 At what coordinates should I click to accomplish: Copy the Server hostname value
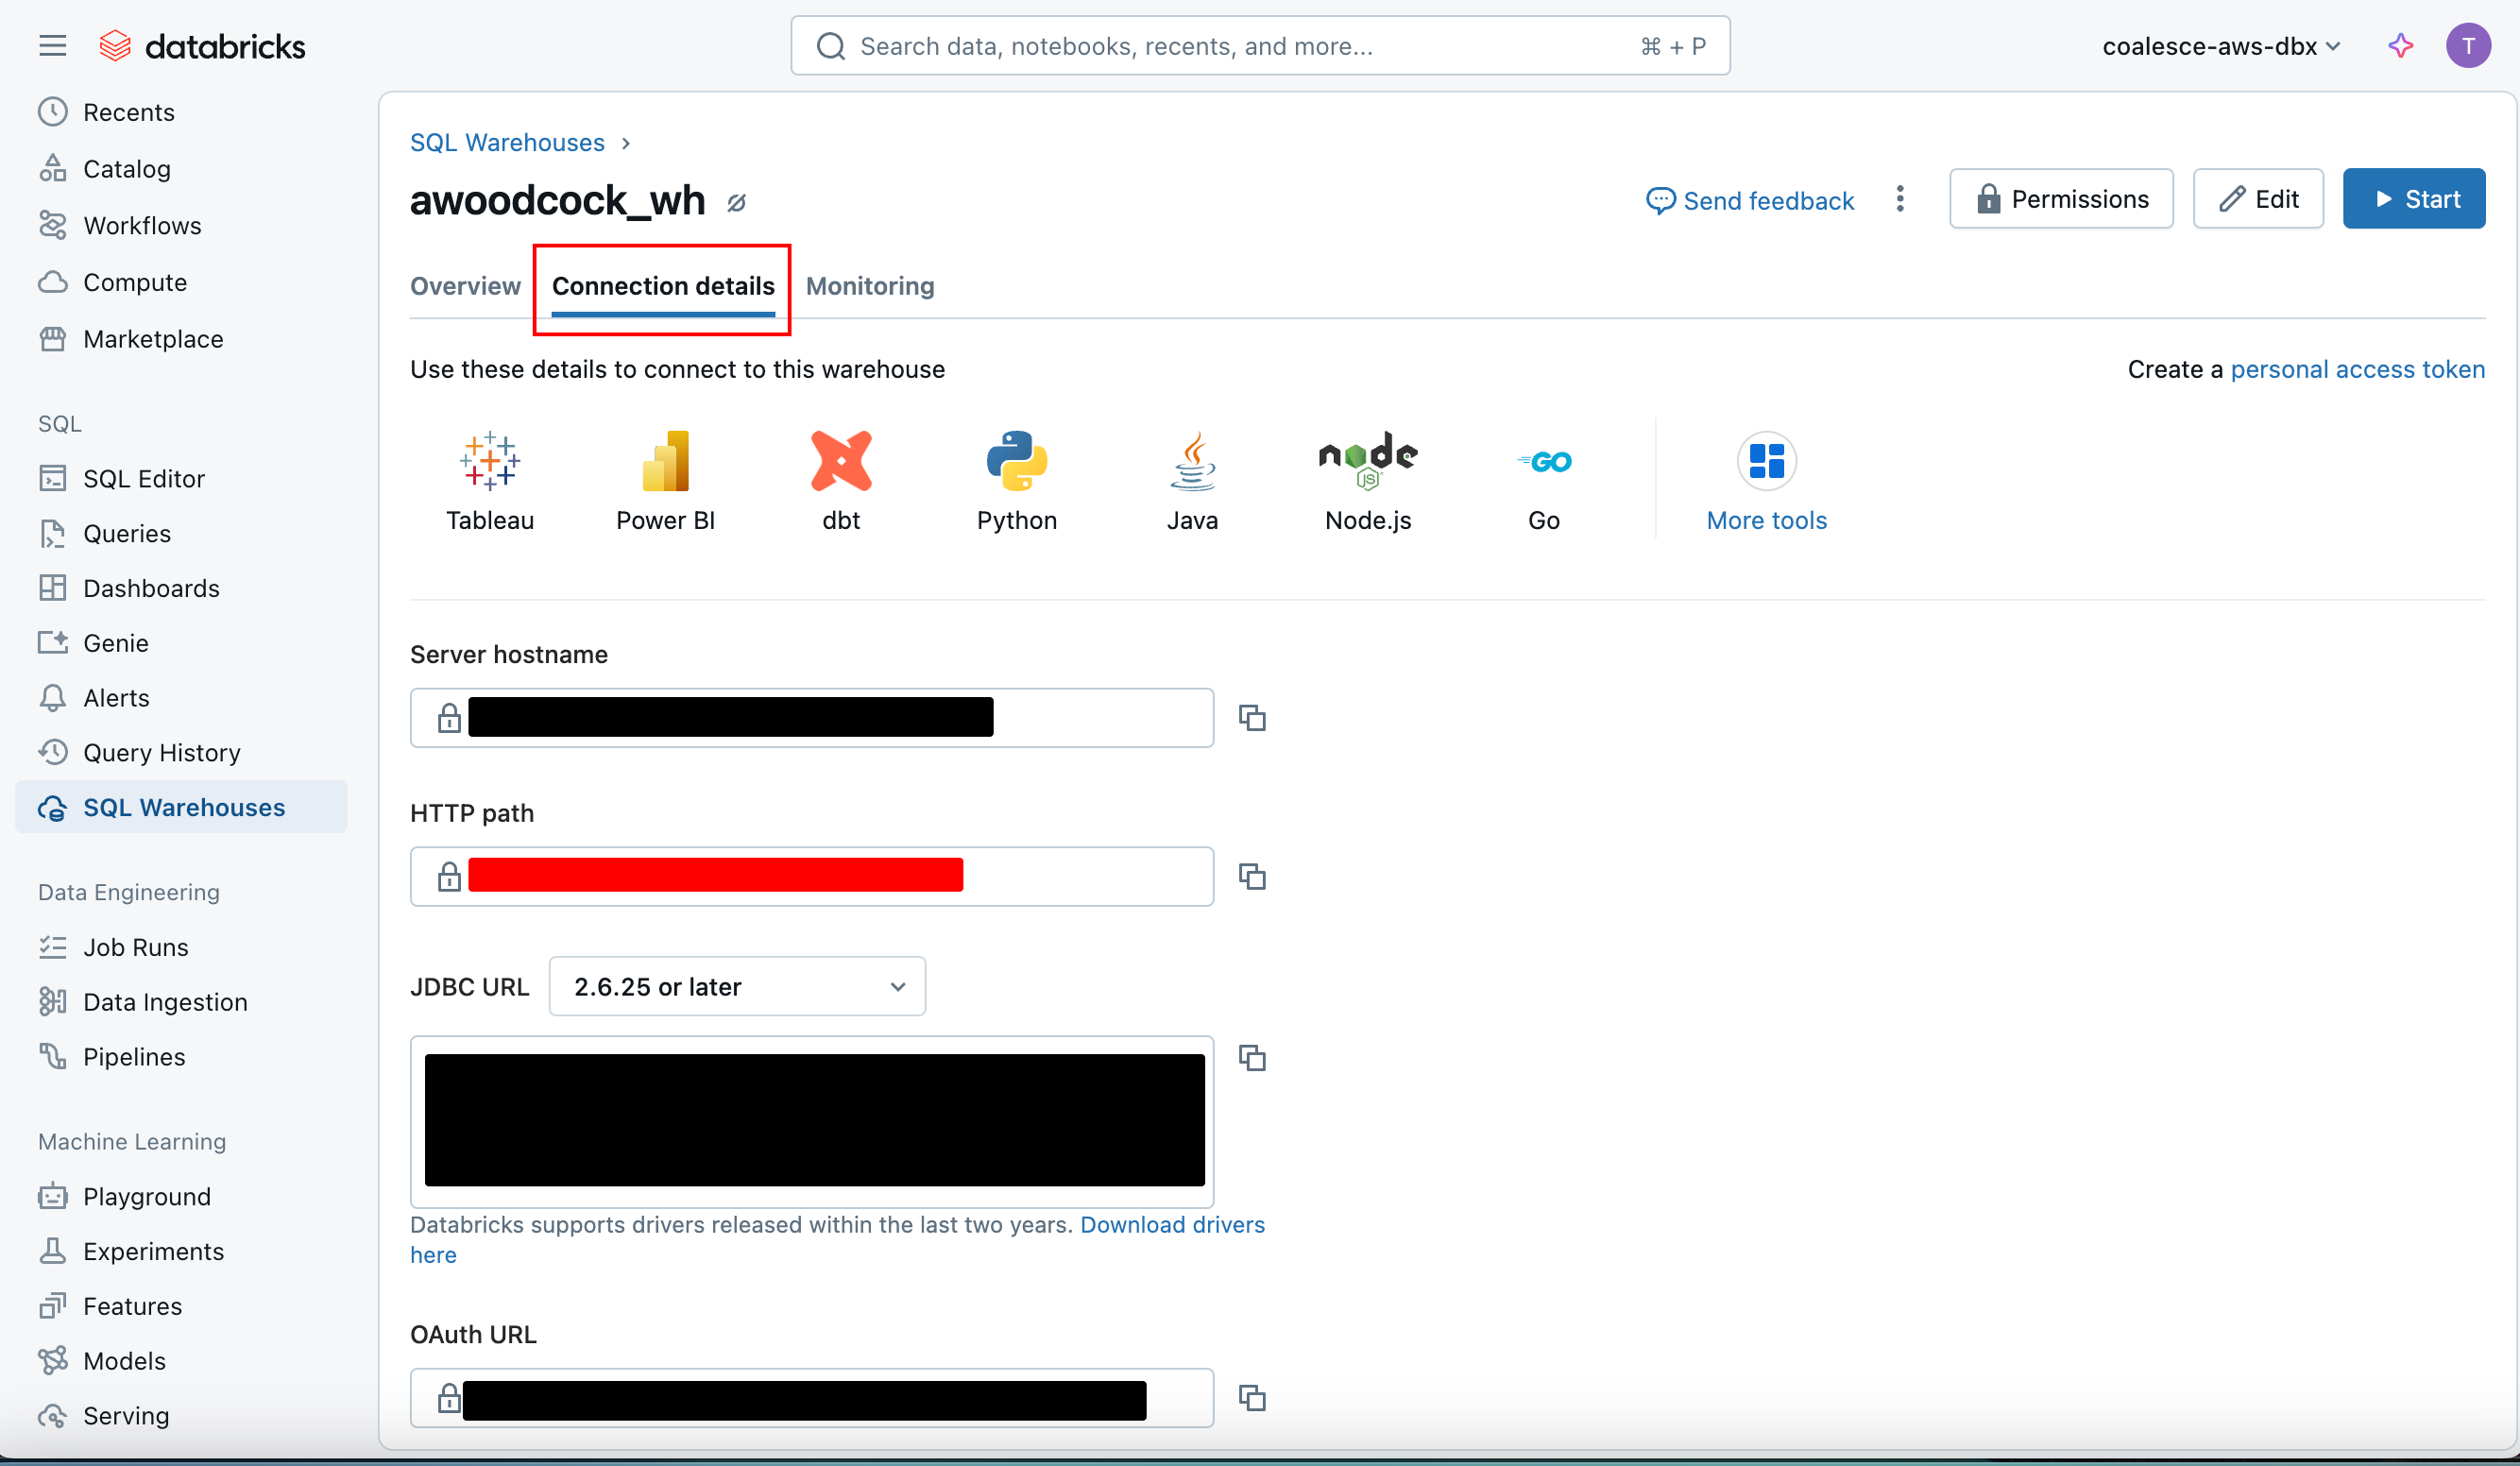click(1252, 718)
